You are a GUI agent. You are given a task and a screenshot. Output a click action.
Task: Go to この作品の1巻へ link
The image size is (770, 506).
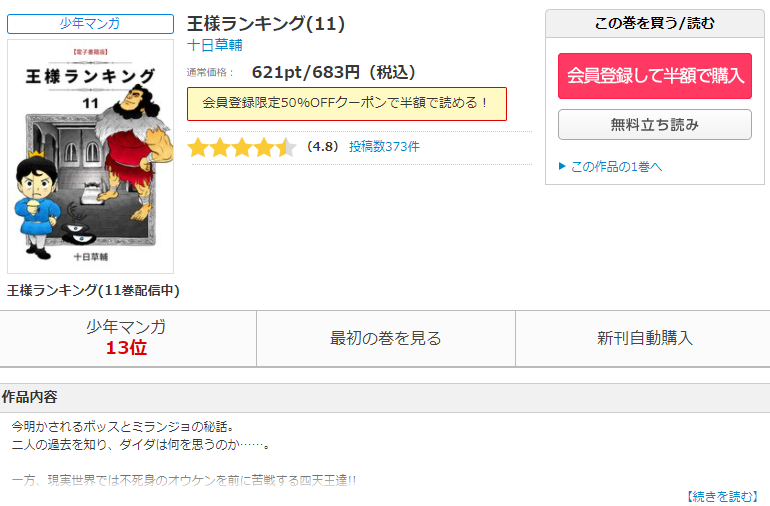pyautogui.click(x=616, y=167)
